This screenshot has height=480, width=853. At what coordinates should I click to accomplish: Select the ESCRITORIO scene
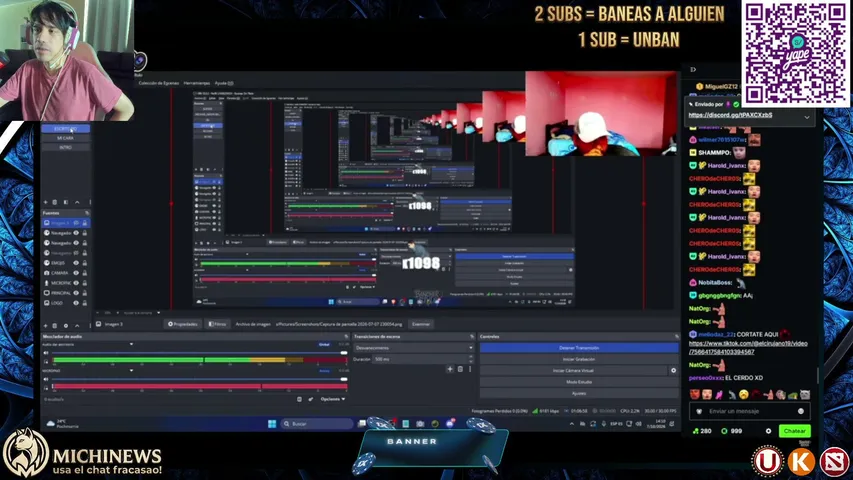(65, 129)
